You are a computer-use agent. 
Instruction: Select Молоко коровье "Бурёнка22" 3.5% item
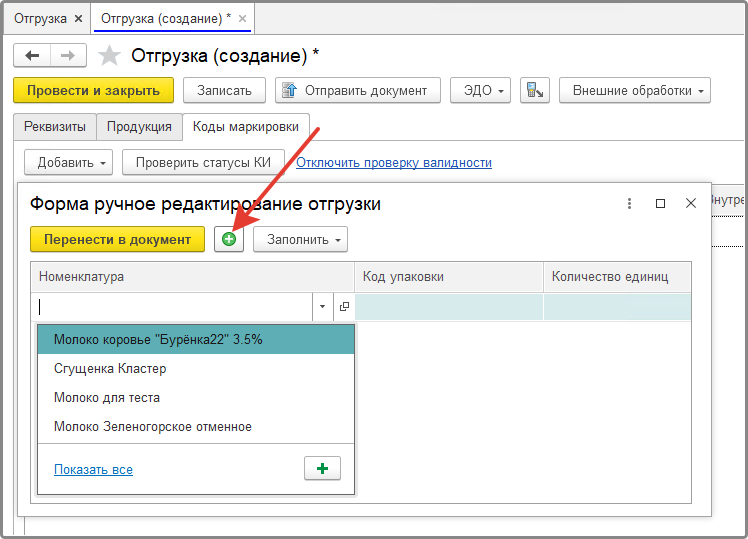point(196,339)
